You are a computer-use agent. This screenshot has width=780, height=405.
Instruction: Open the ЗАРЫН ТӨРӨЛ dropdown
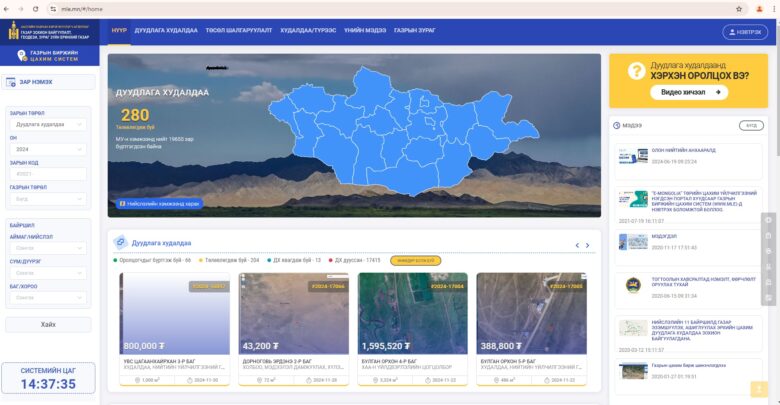(x=48, y=125)
